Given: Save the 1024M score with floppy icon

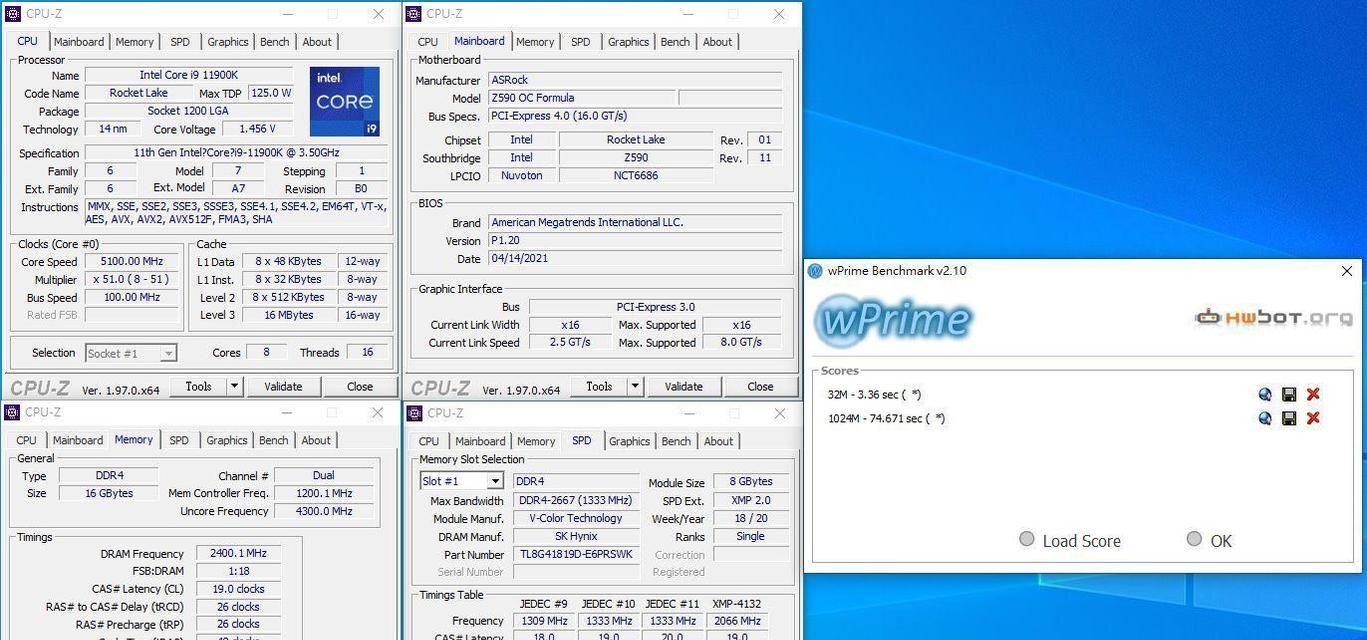Looking at the screenshot, I should coord(1289,418).
